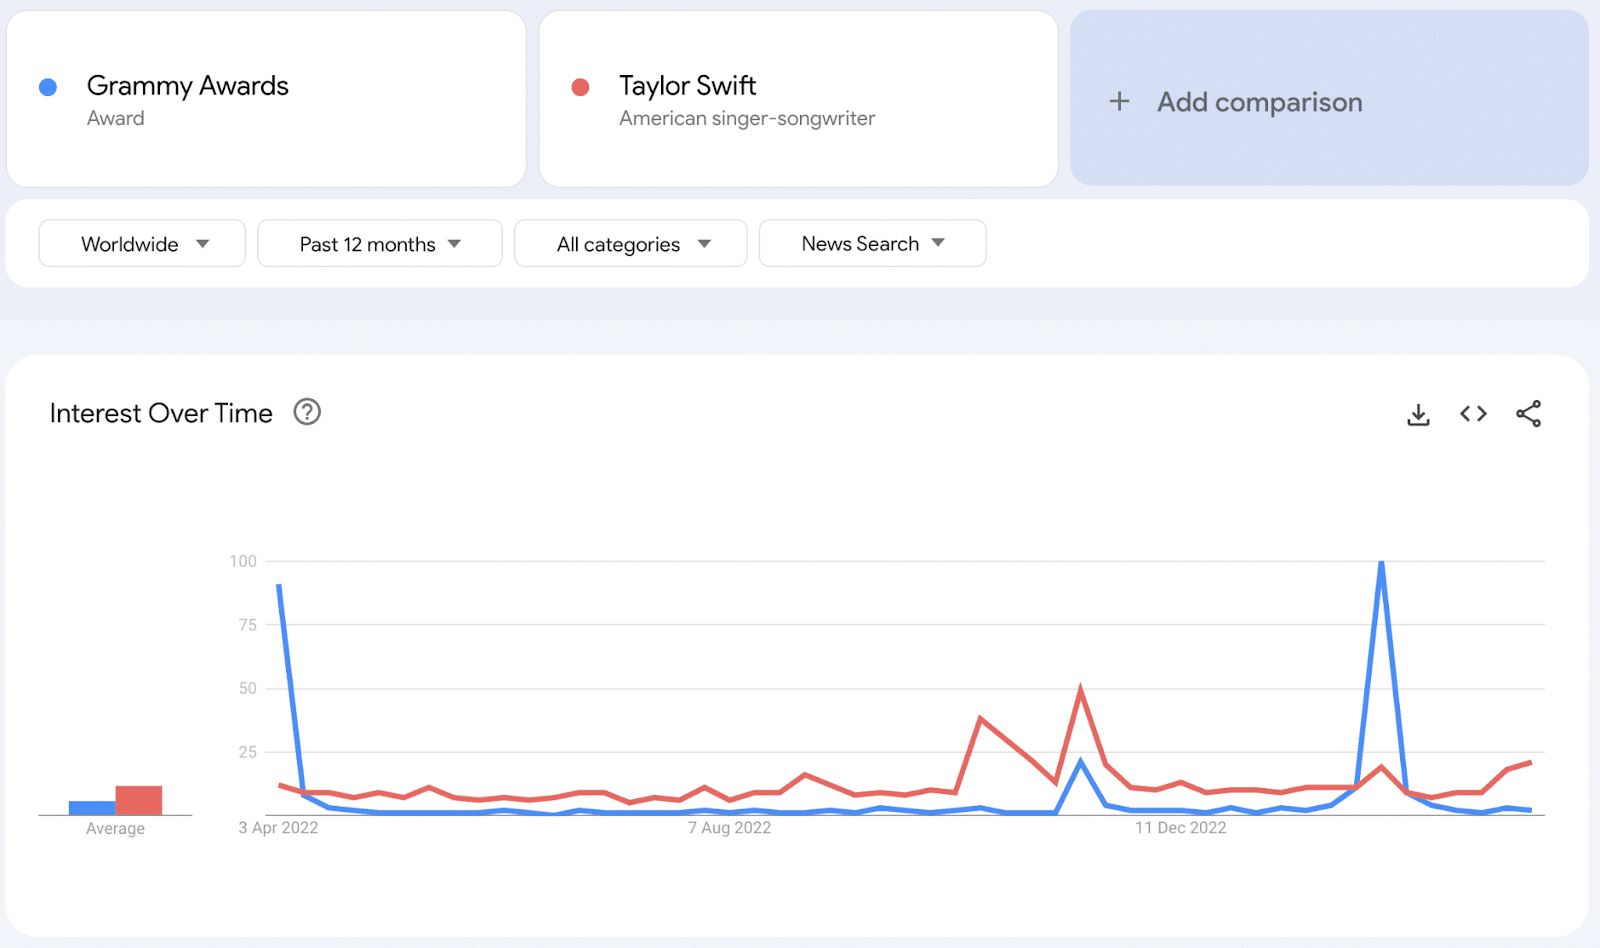Click the plus icon to add comparison

point(1120,101)
